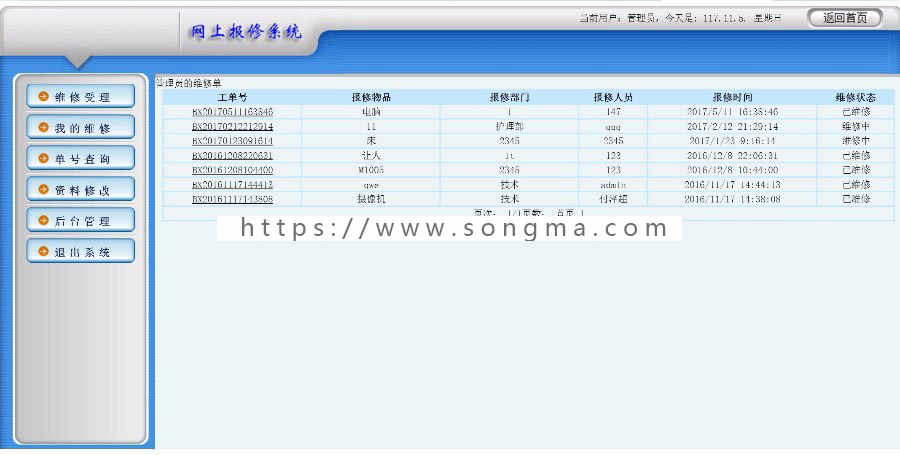This screenshot has height=455, width=900.
Task: Click the 维修状态 column header
Action: tap(856, 98)
